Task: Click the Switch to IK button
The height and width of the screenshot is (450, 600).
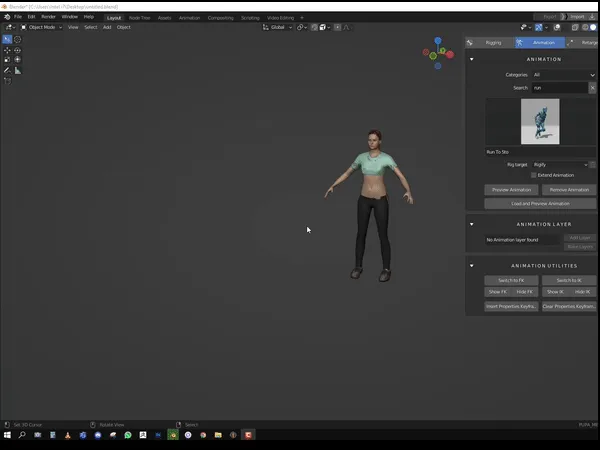Action: coord(569,280)
